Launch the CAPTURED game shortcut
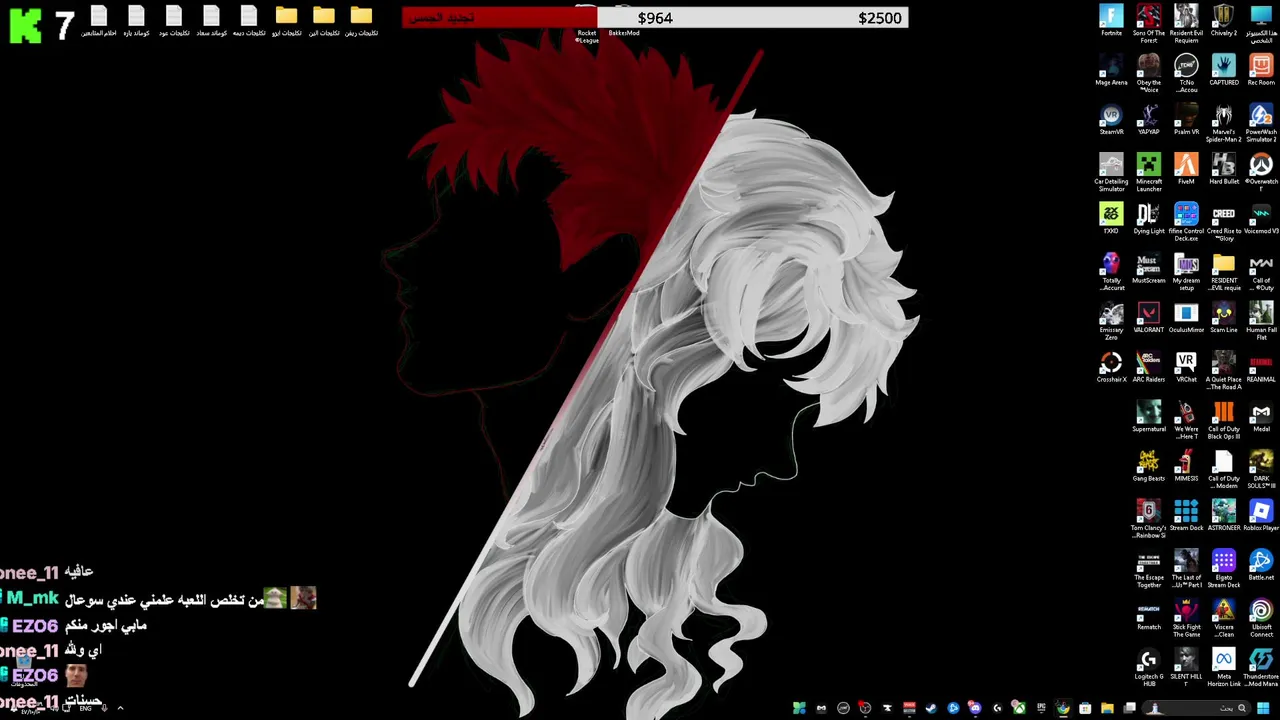The height and width of the screenshot is (720, 1280). tap(1224, 70)
